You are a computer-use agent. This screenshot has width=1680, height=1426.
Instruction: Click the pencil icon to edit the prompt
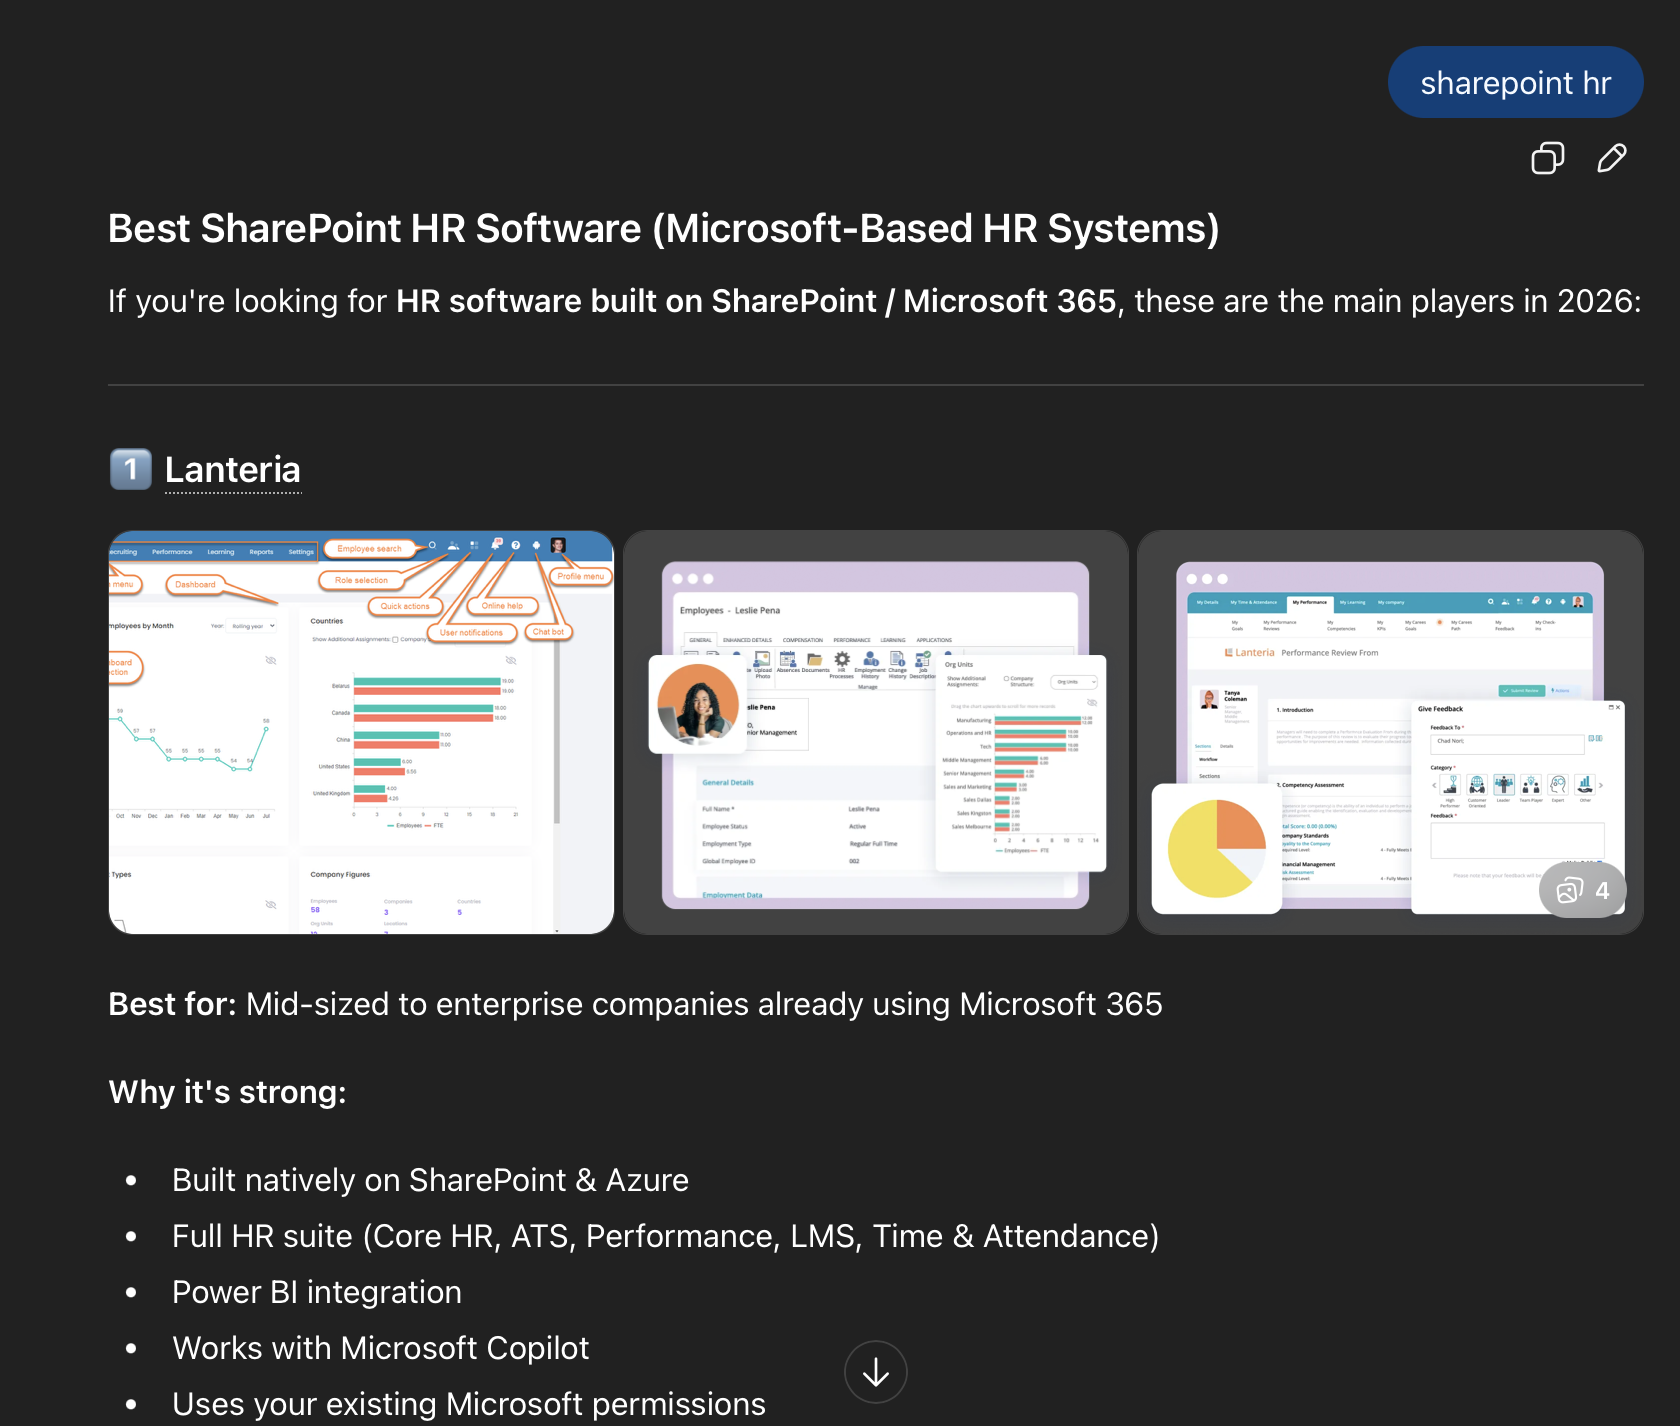1612,158
